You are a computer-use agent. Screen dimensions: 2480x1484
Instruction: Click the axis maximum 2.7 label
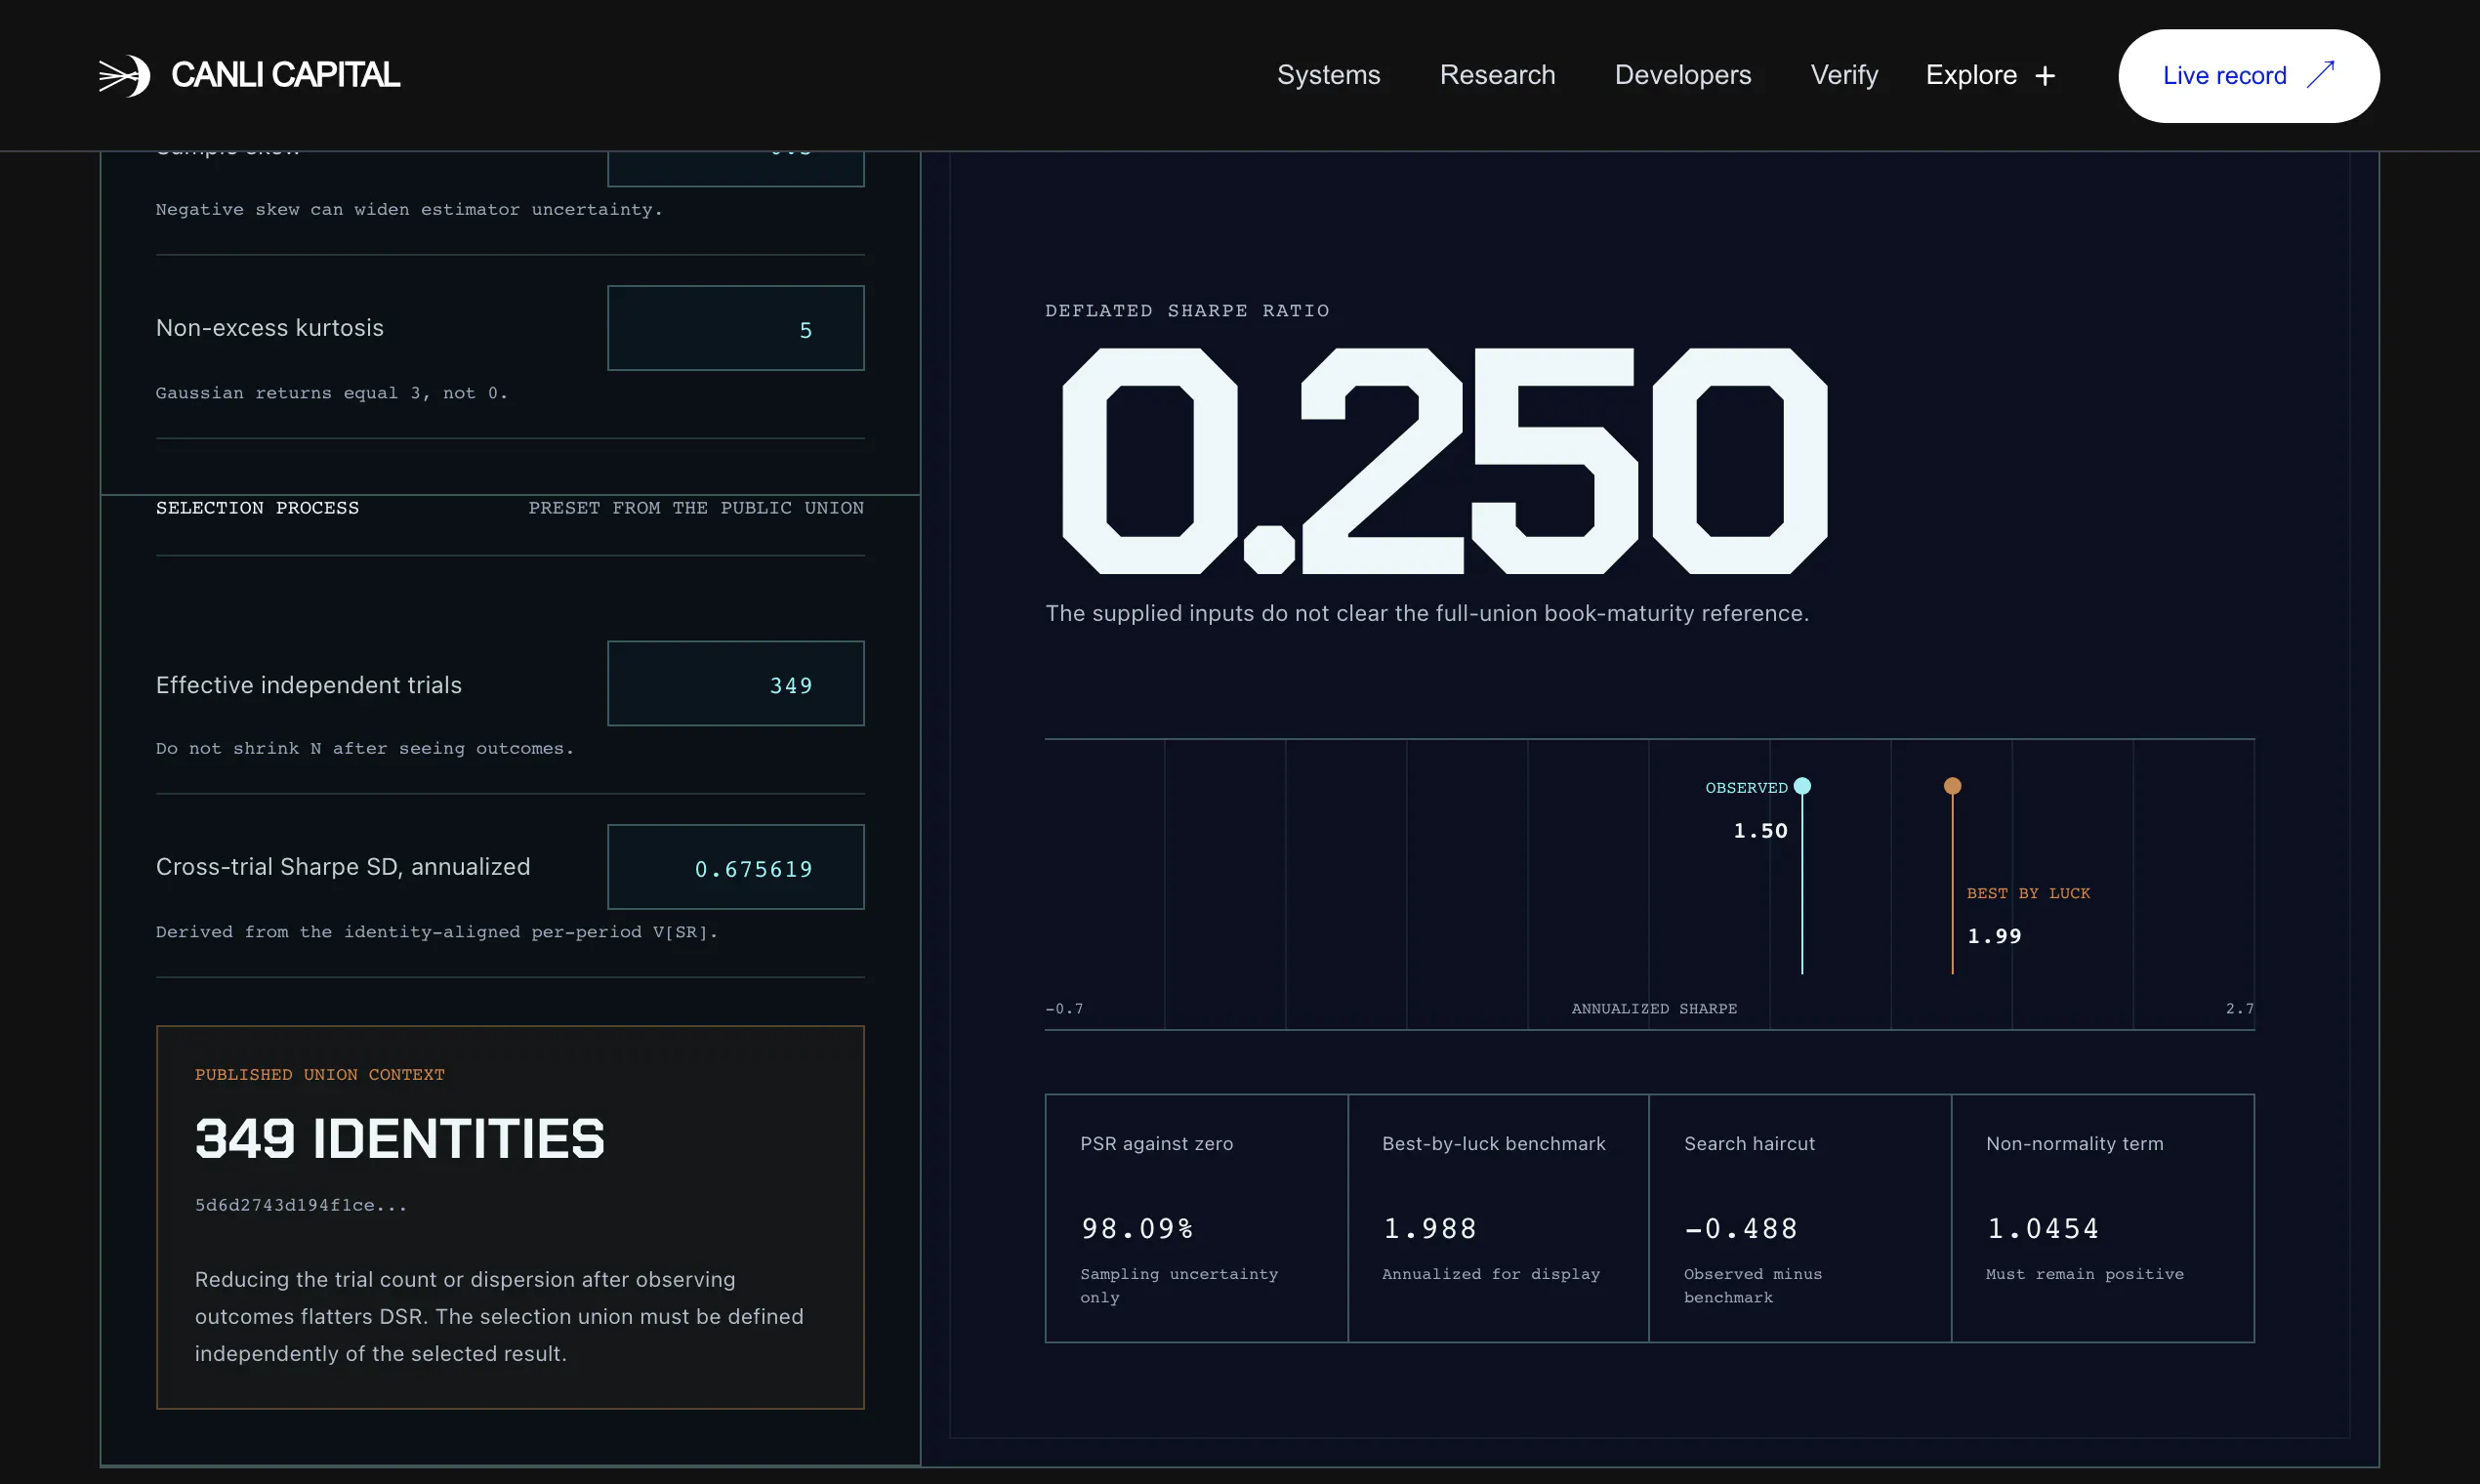tap(2240, 1009)
